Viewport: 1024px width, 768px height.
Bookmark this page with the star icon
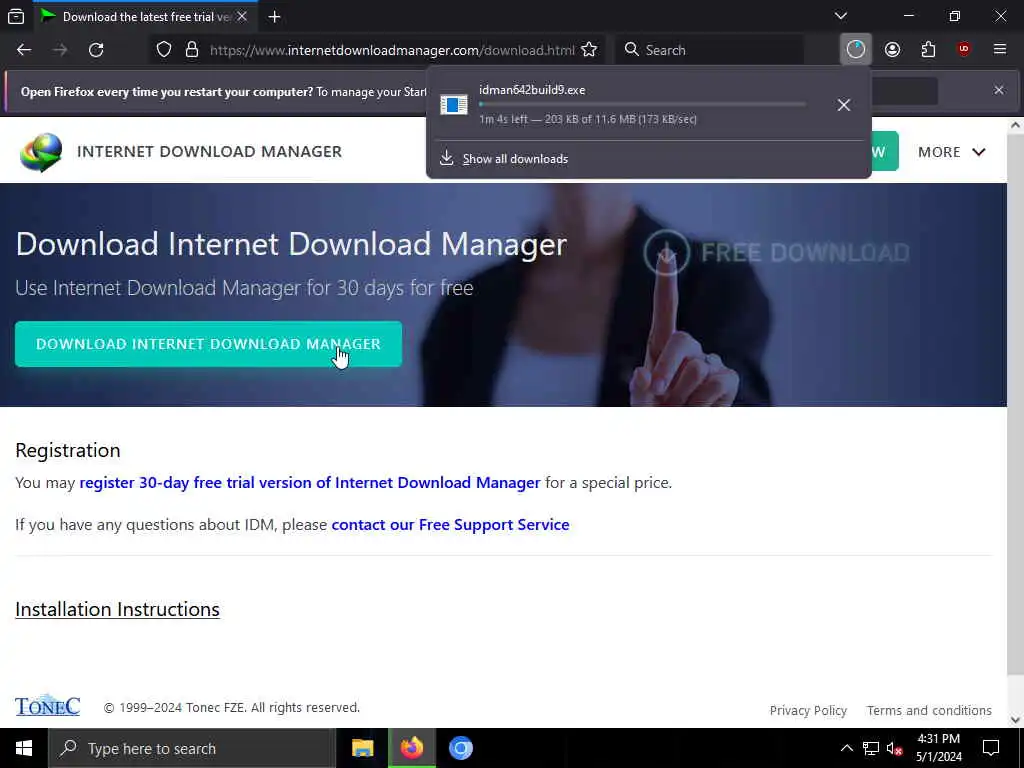tap(589, 50)
